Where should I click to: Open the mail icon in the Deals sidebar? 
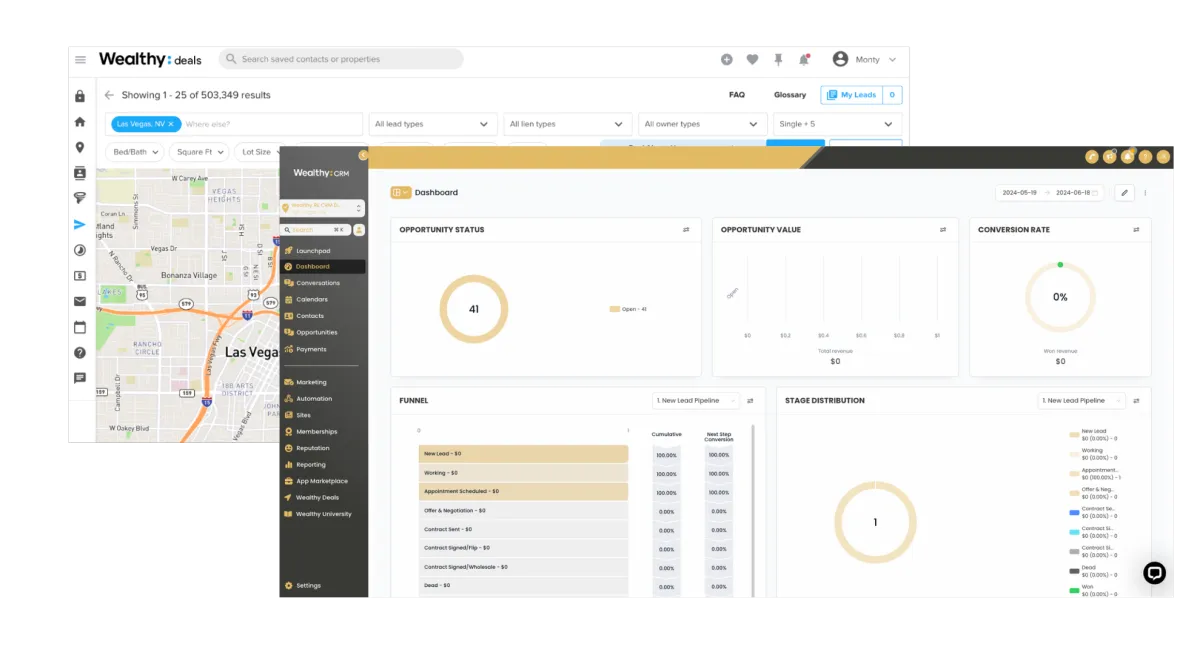80,301
